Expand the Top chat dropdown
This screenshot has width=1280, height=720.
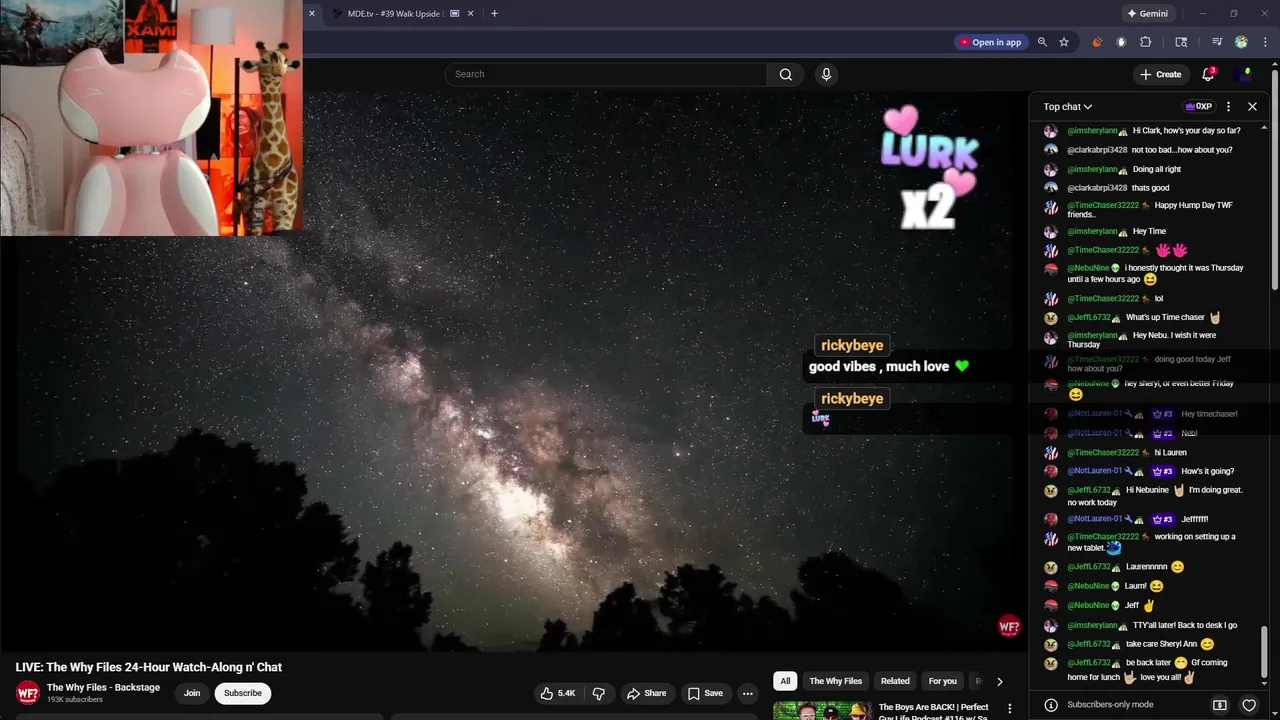[1068, 107]
